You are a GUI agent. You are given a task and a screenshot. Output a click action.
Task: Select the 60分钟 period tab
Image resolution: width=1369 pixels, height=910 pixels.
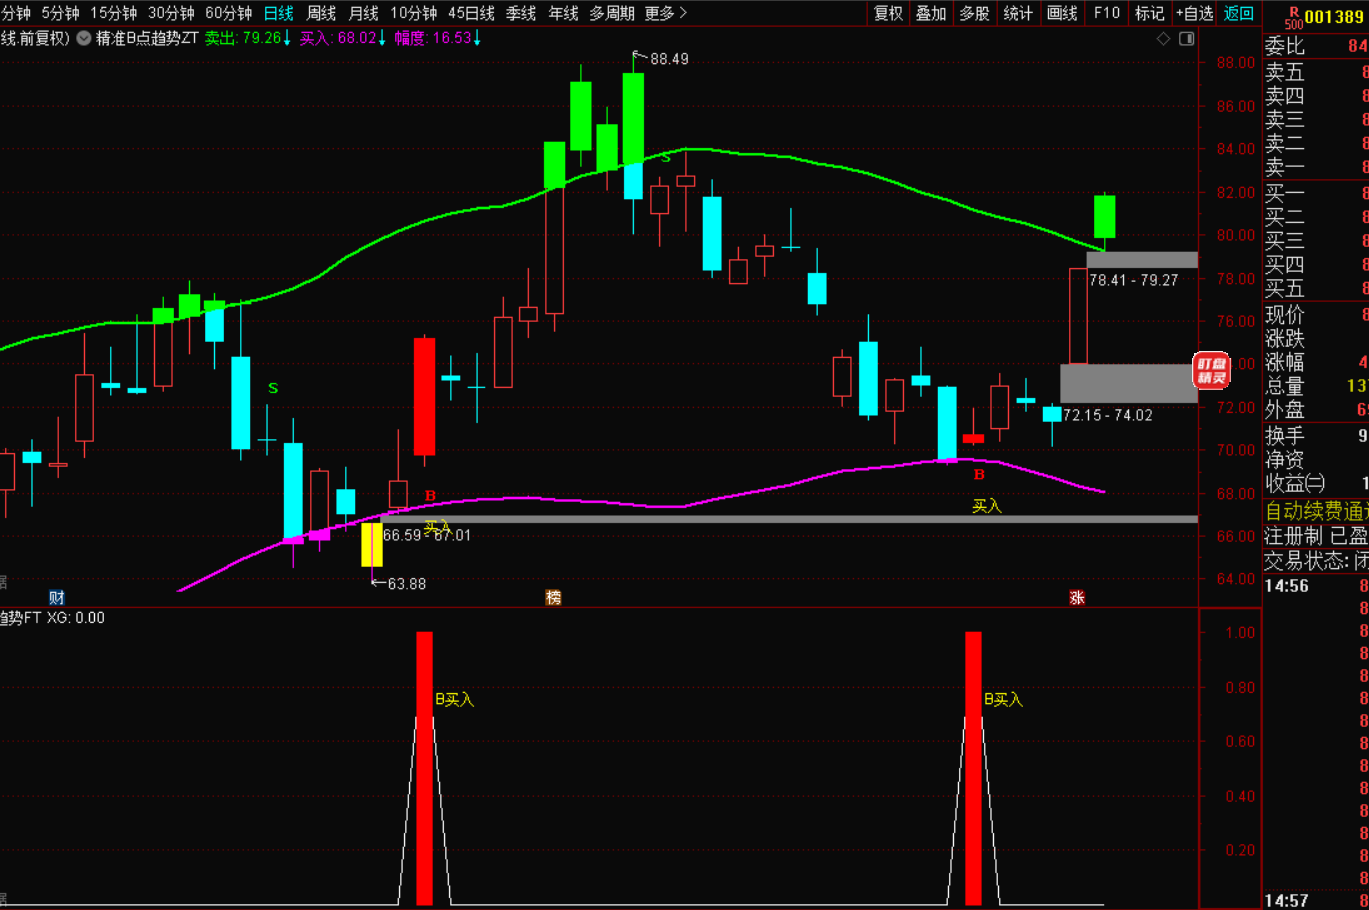coord(228,13)
